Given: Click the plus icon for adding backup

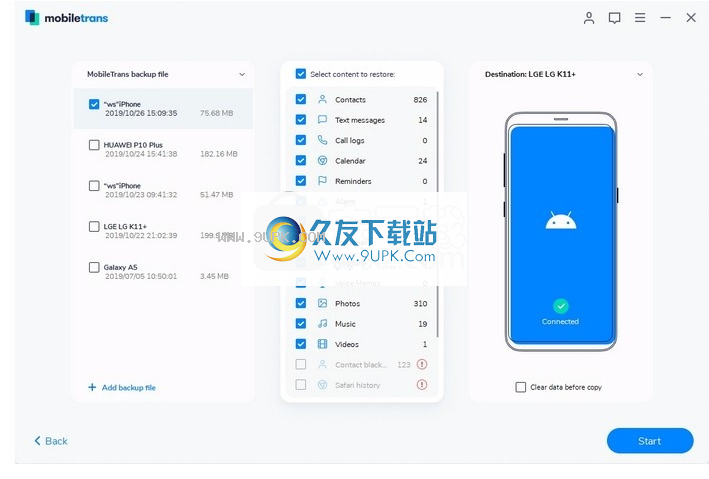Looking at the screenshot, I should coord(92,387).
